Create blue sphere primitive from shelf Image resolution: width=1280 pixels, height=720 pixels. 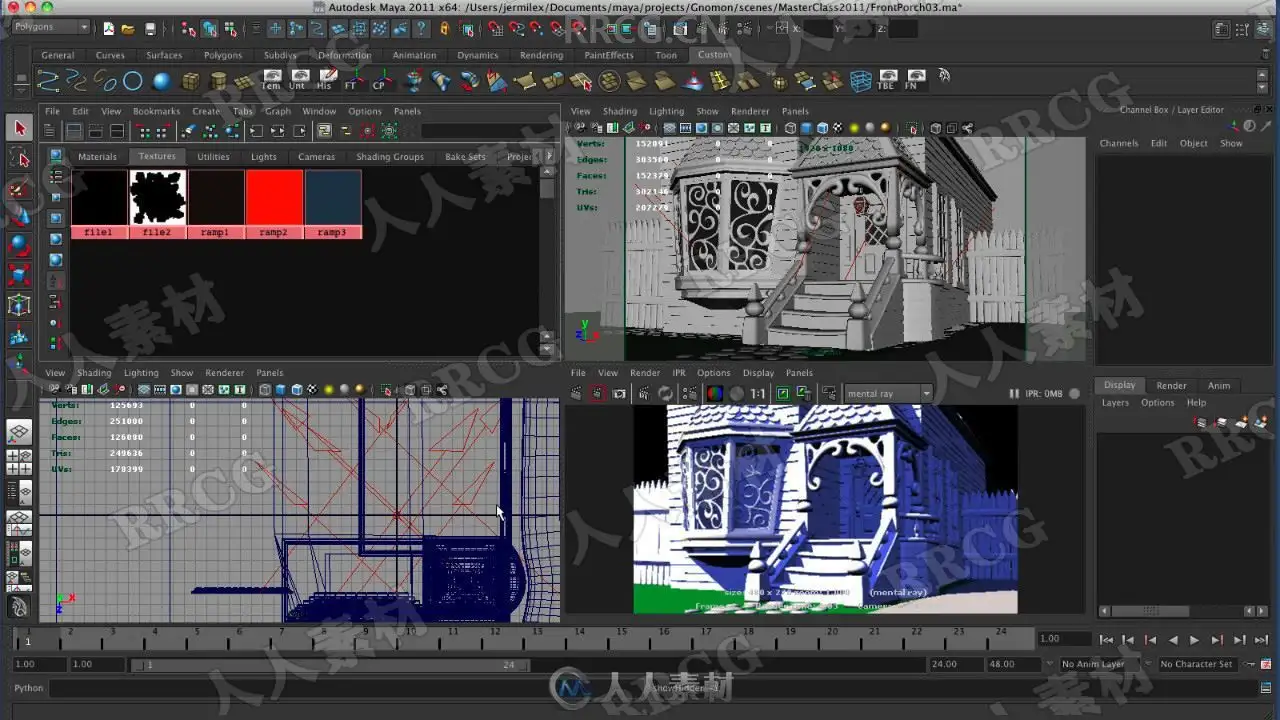161,81
